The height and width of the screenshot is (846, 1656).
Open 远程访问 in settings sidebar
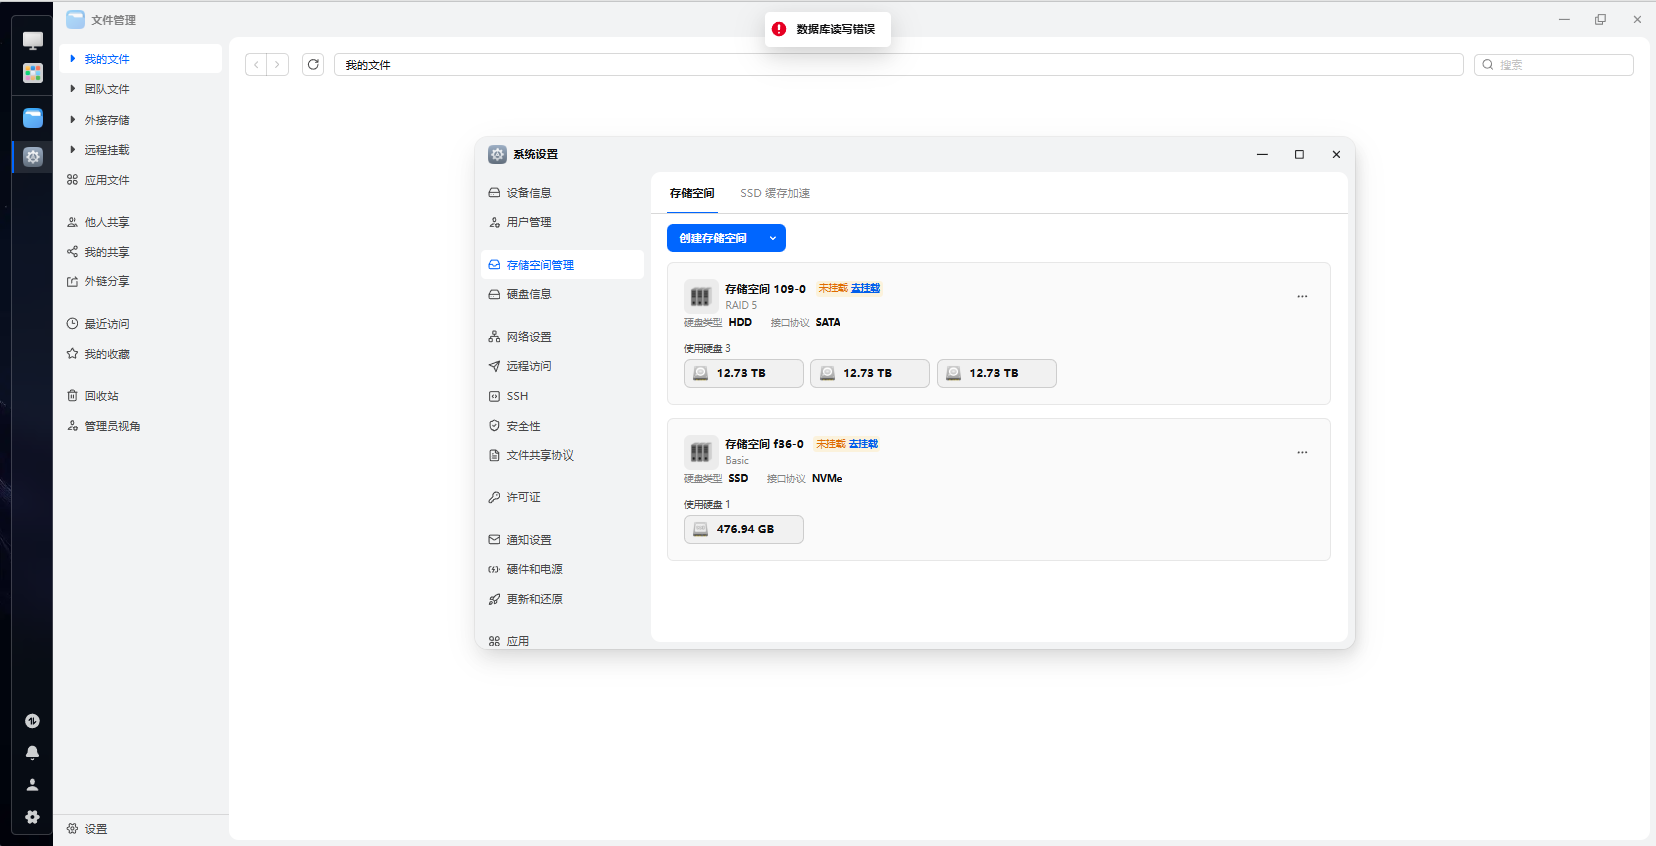point(562,366)
